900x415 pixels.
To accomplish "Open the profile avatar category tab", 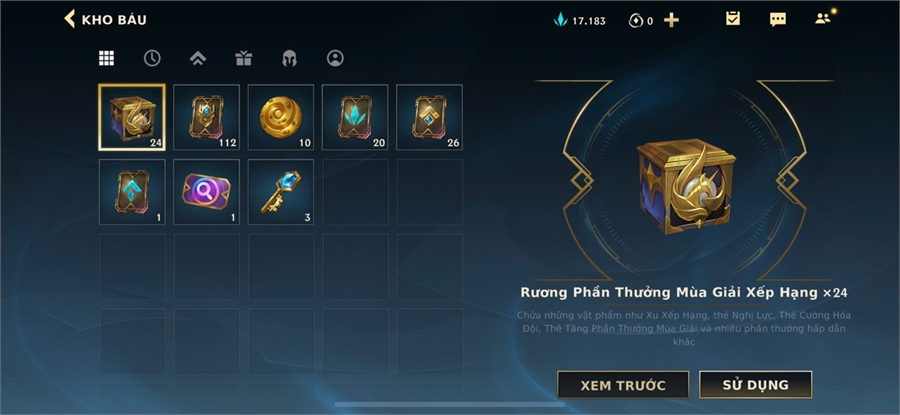I will click(x=335, y=58).
